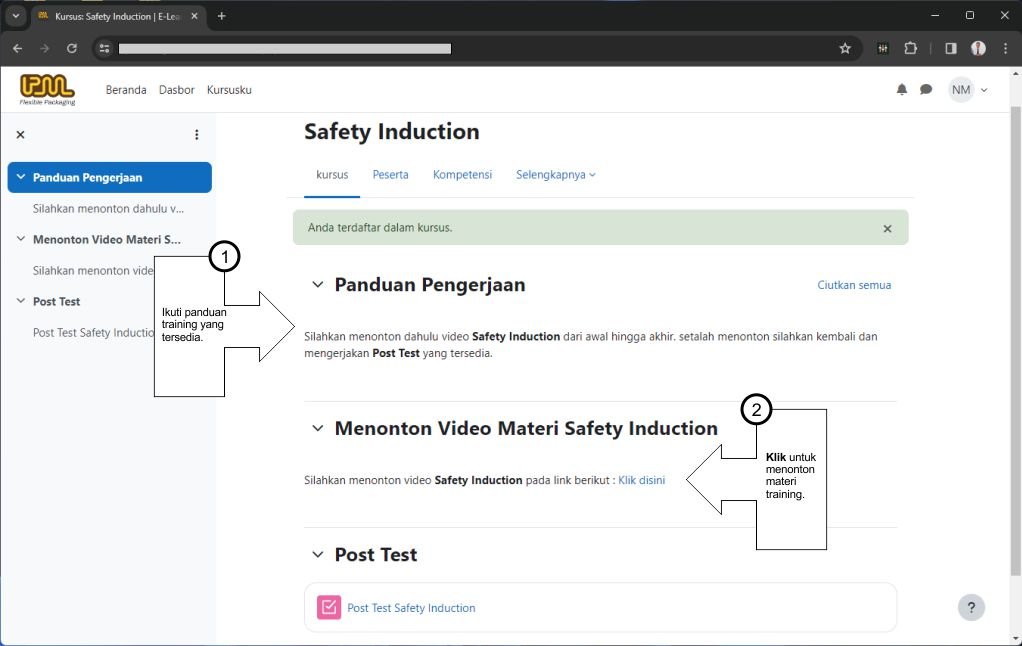
Task: Collapse the Panduan Pengerjaan section heading
Action: (318, 285)
